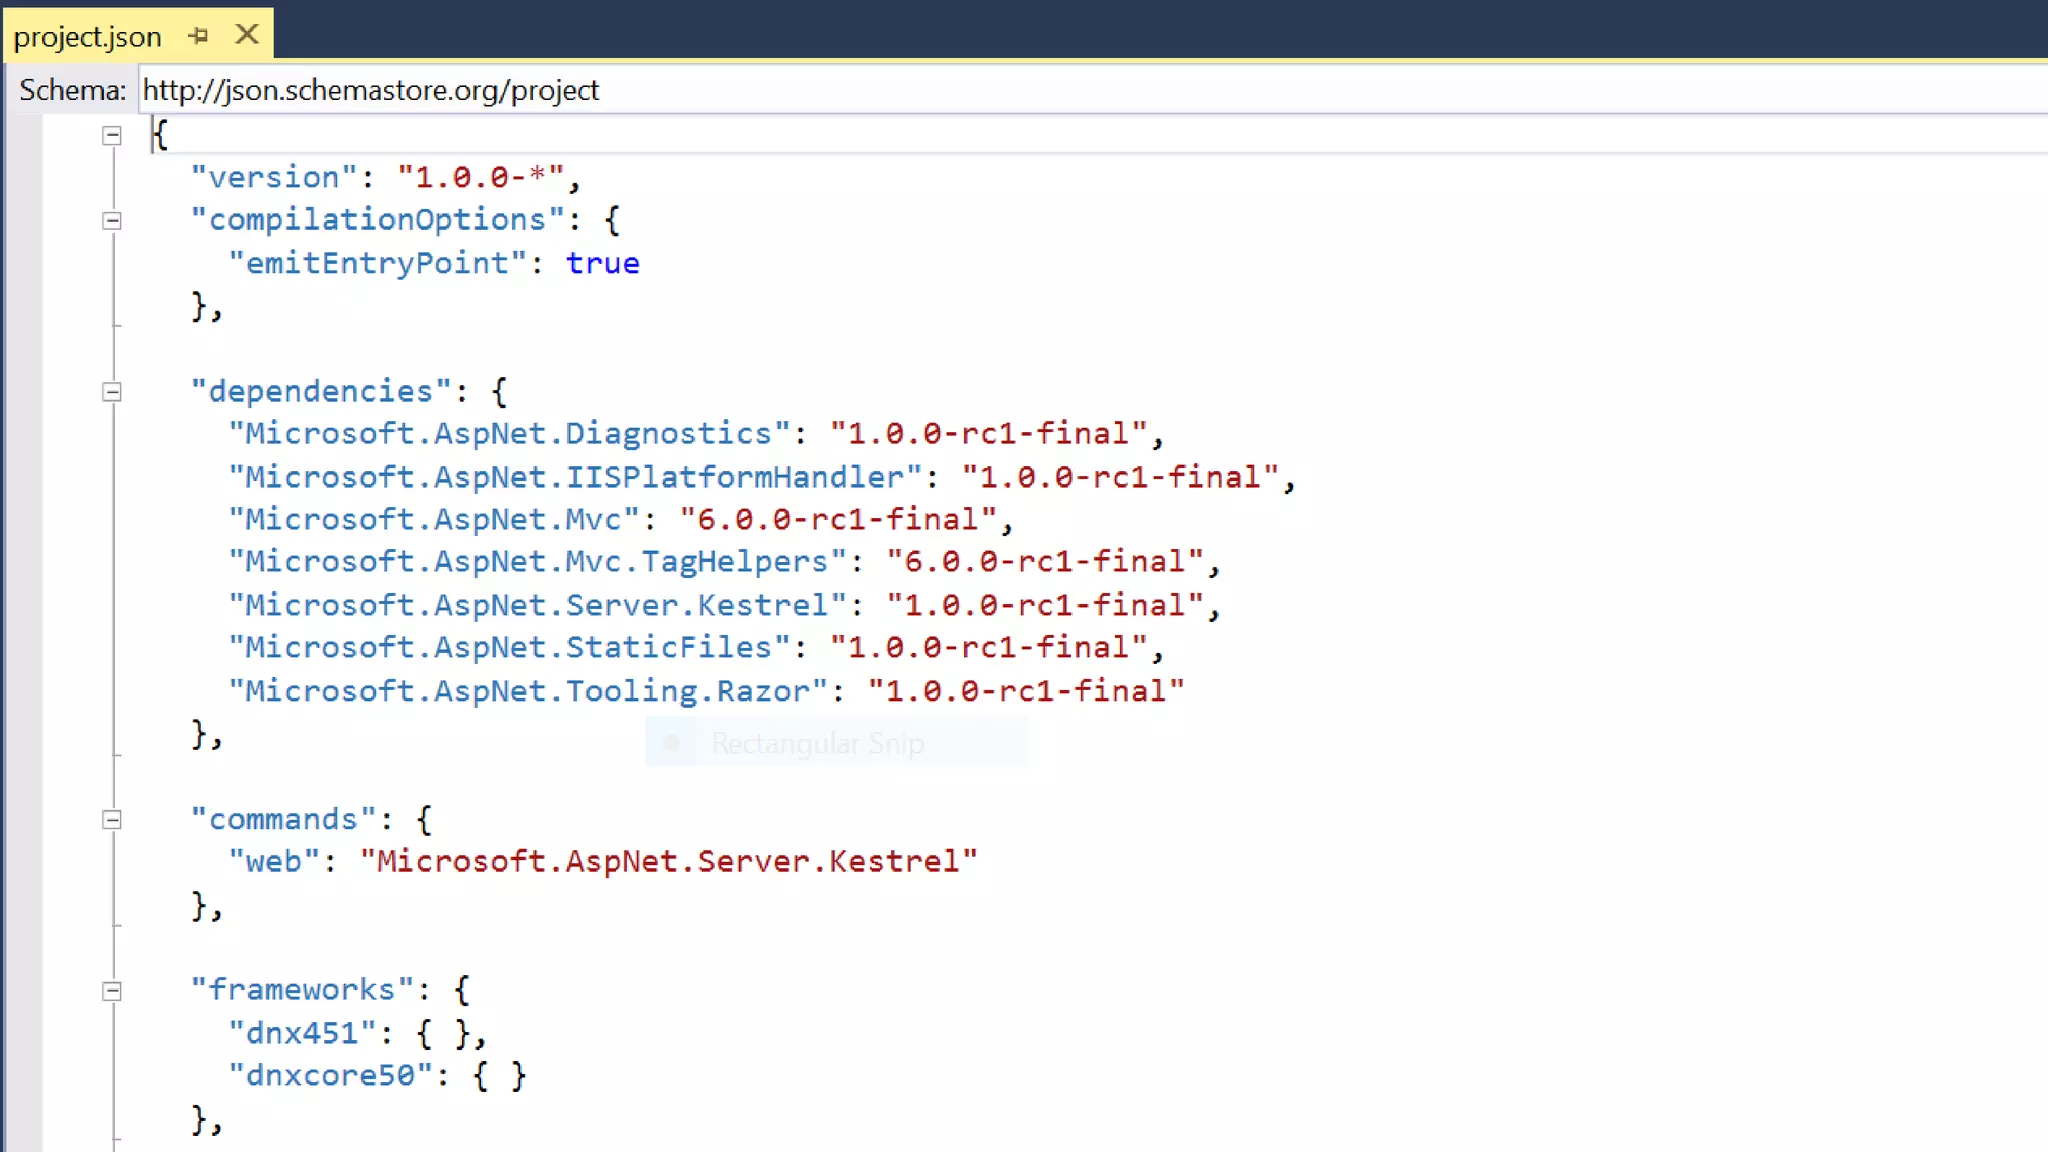Click the dnx451 framework key
This screenshot has height=1152, width=2048.
[301, 1033]
